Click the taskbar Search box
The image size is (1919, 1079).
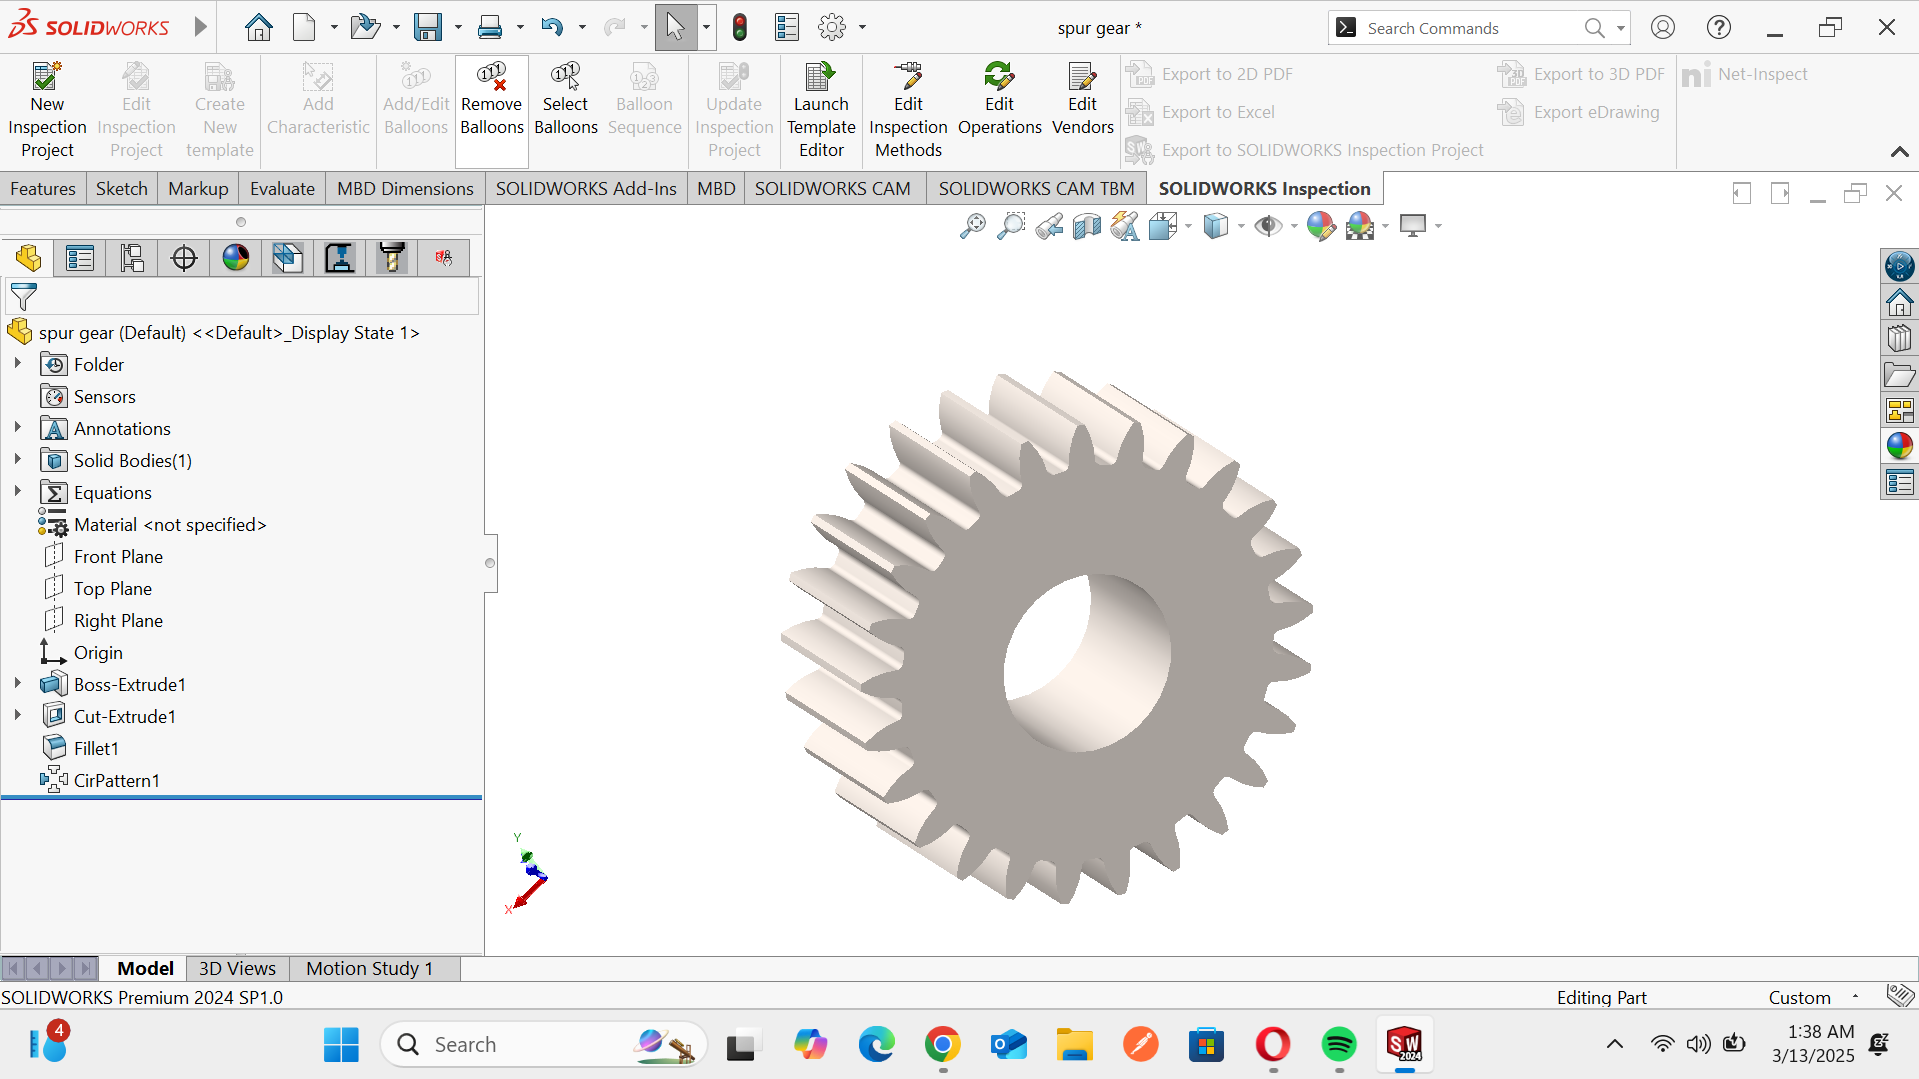point(543,1044)
